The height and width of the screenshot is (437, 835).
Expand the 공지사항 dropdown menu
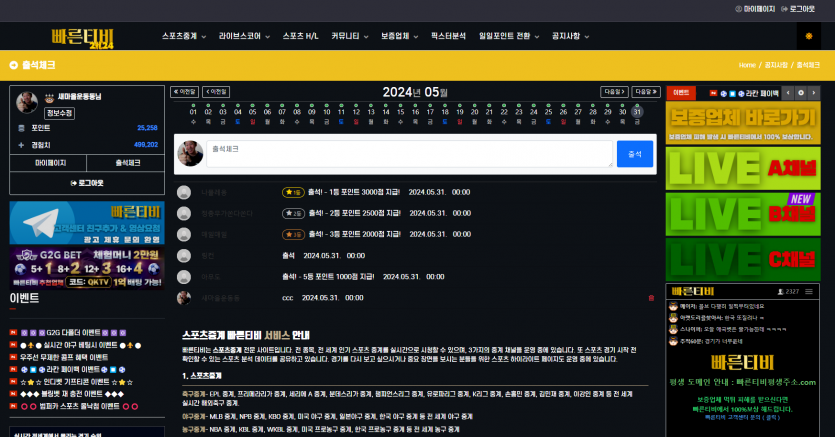coord(570,36)
